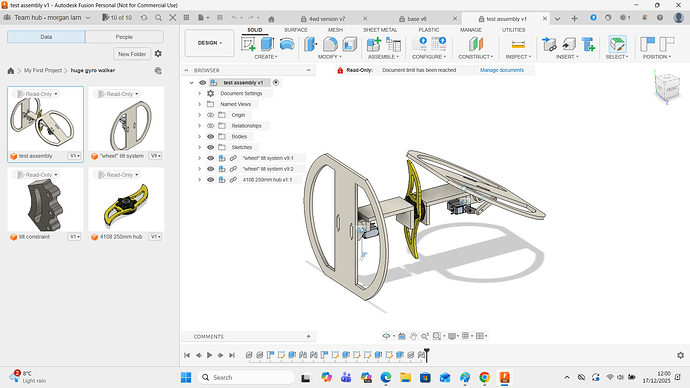Select the Press Pull tool
690x388 pixels.
311,44
